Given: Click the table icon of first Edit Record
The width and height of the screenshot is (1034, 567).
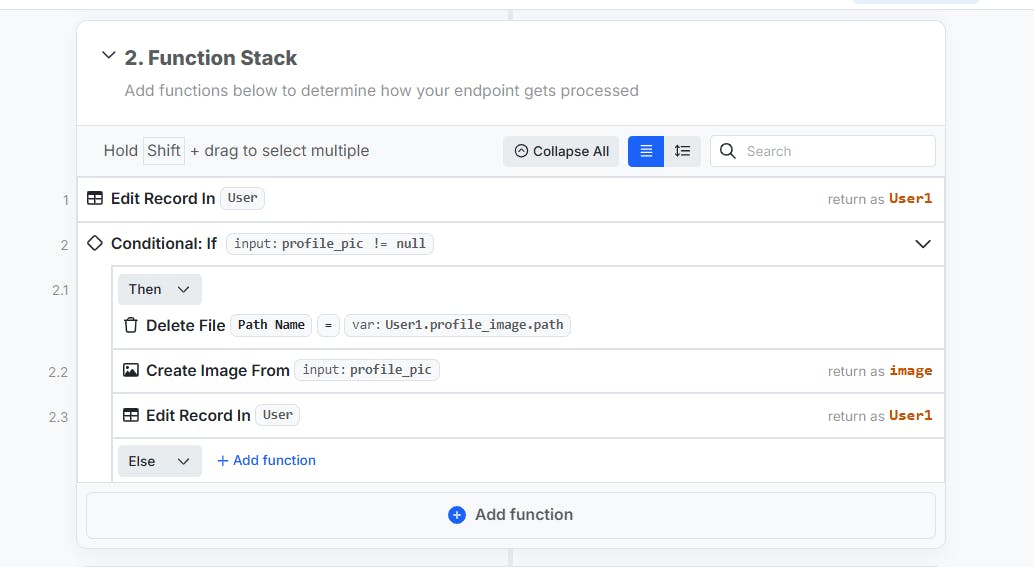Looking at the screenshot, I should 95,198.
